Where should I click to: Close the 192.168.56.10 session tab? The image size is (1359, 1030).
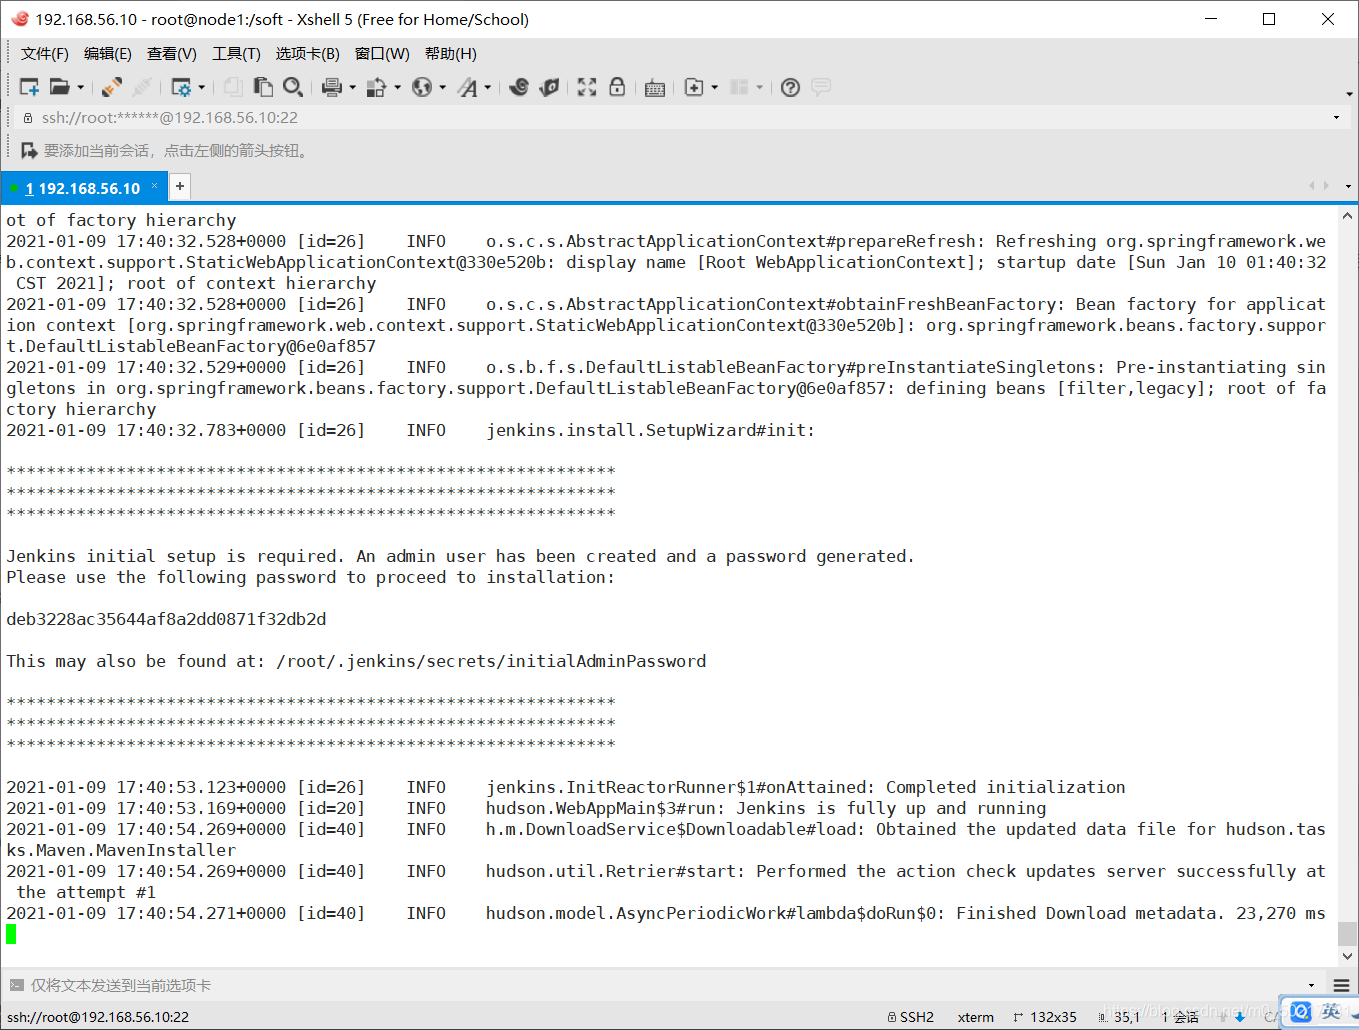click(x=154, y=186)
